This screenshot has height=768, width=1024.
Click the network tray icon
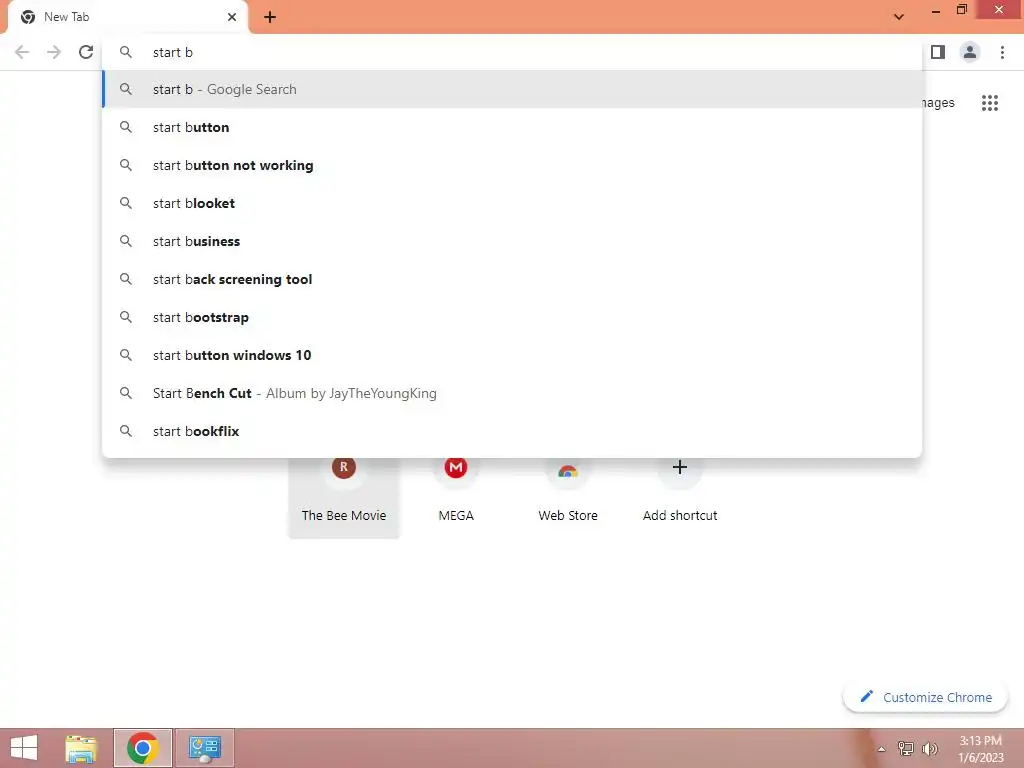tap(906, 749)
